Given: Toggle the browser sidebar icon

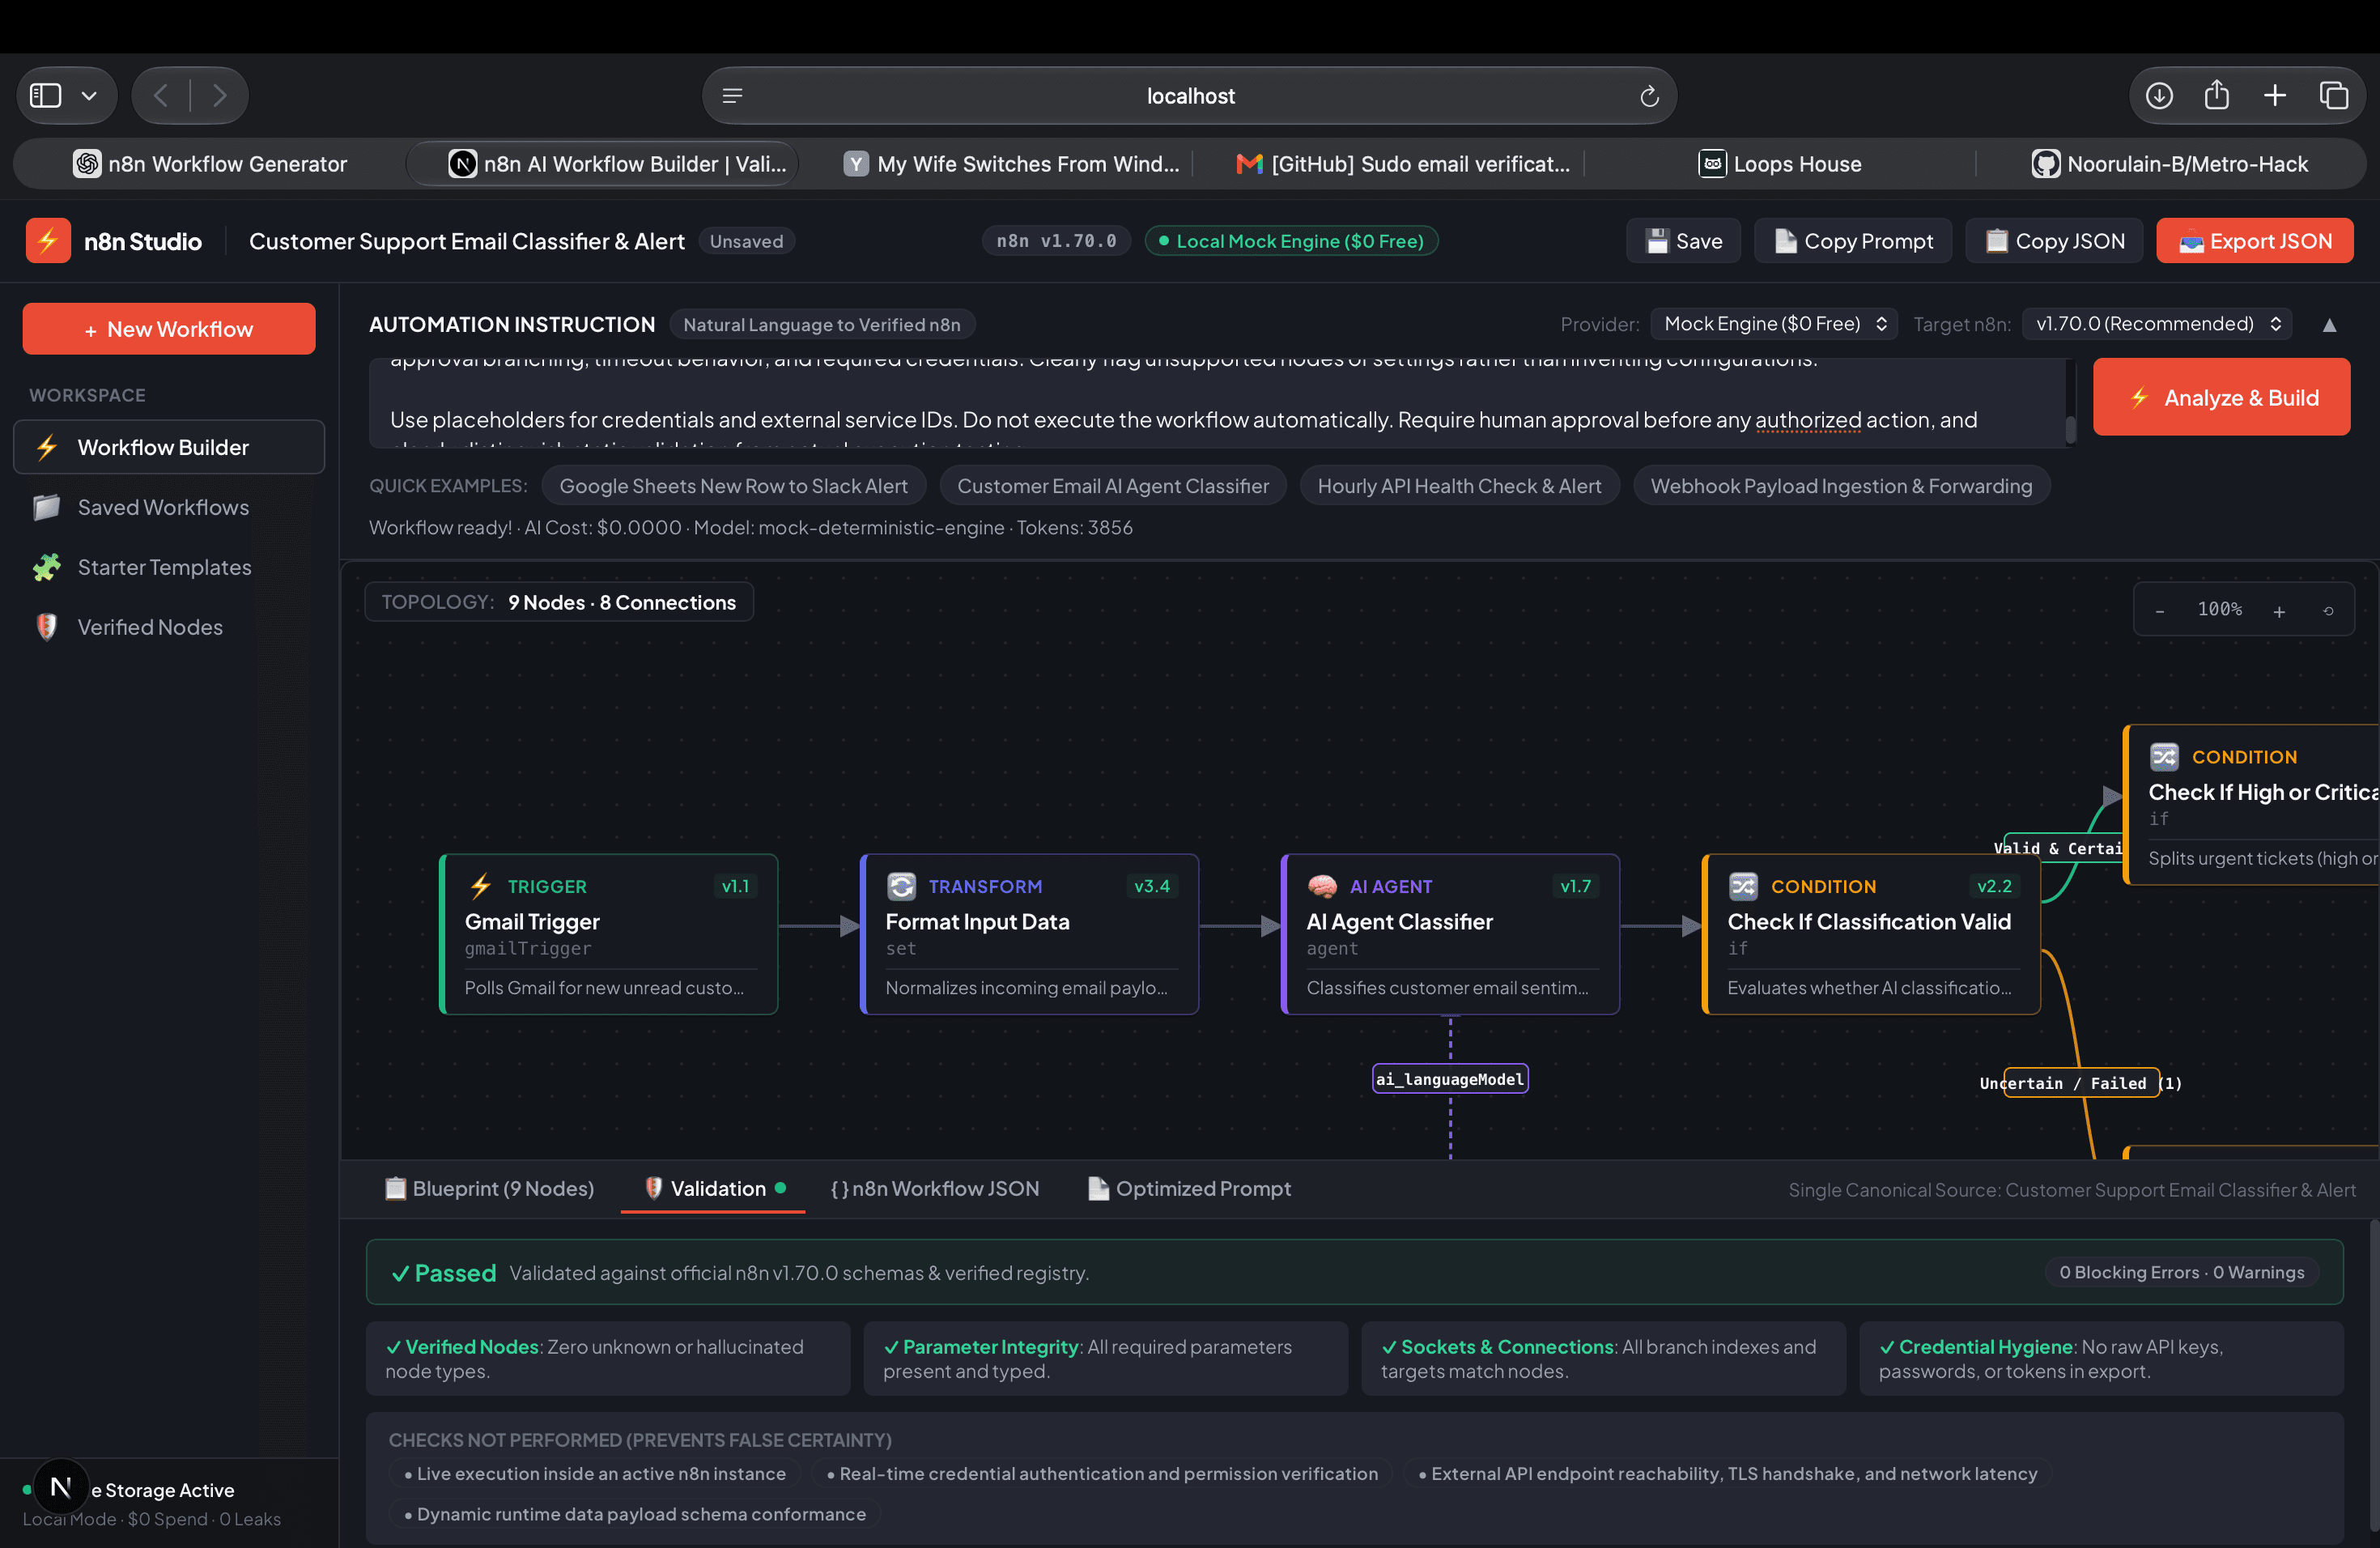Looking at the screenshot, I should pos(46,95).
